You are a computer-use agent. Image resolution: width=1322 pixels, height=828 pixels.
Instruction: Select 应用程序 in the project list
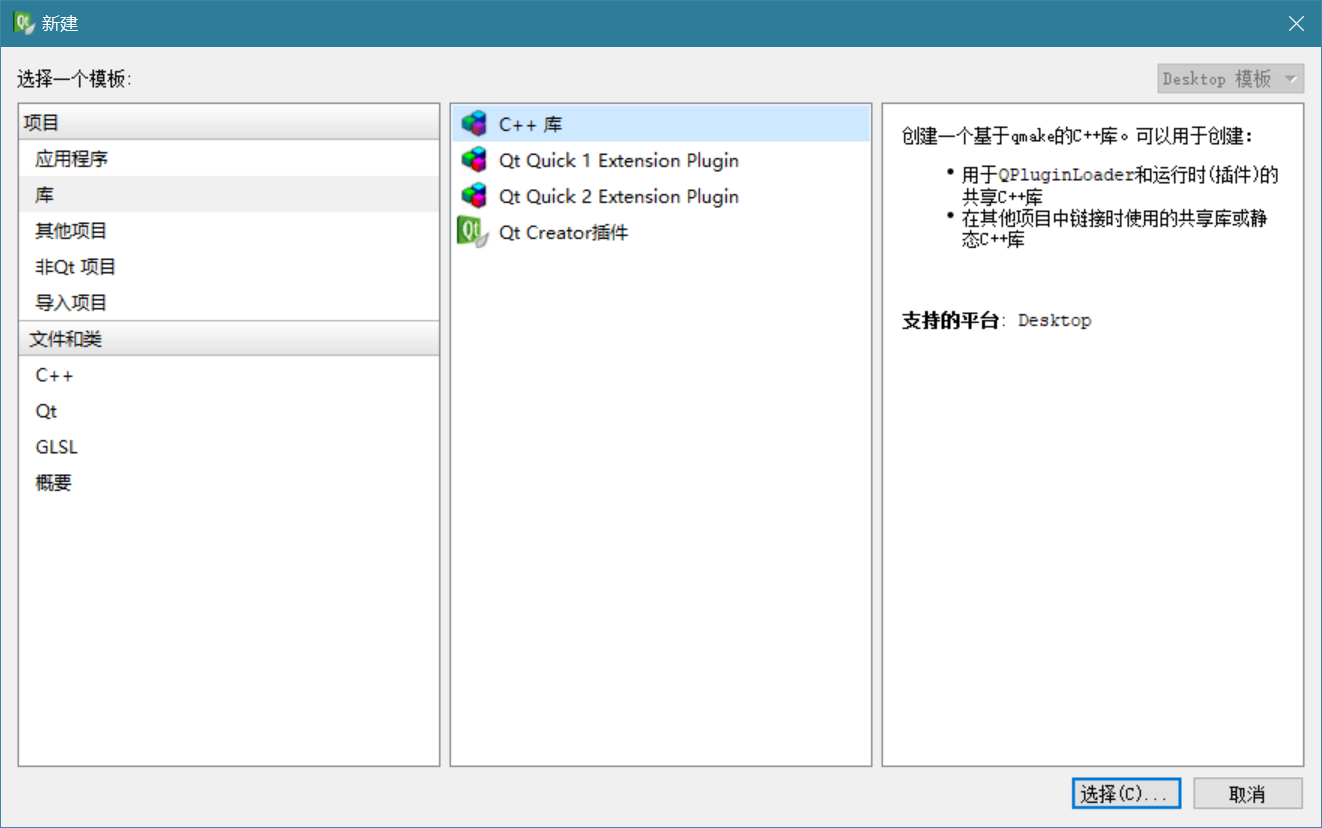[x=71, y=159]
